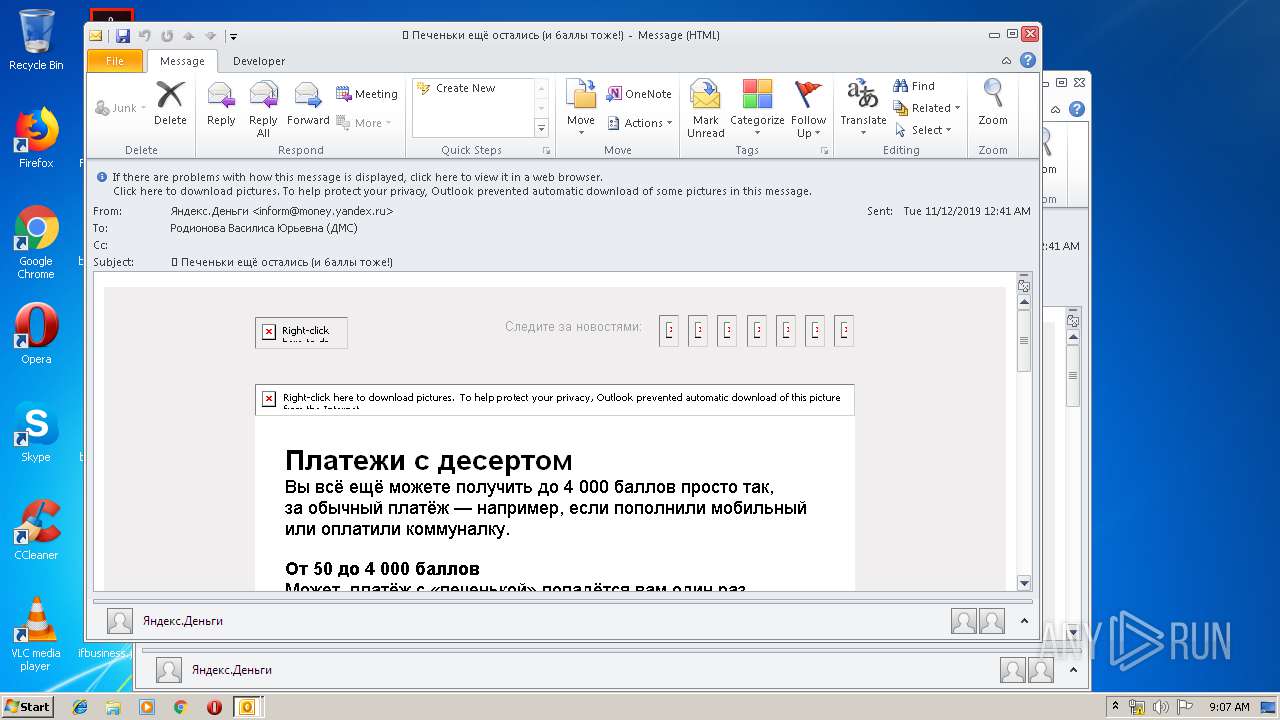Expand the People Pane arrow

click(x=1024, y=621)
